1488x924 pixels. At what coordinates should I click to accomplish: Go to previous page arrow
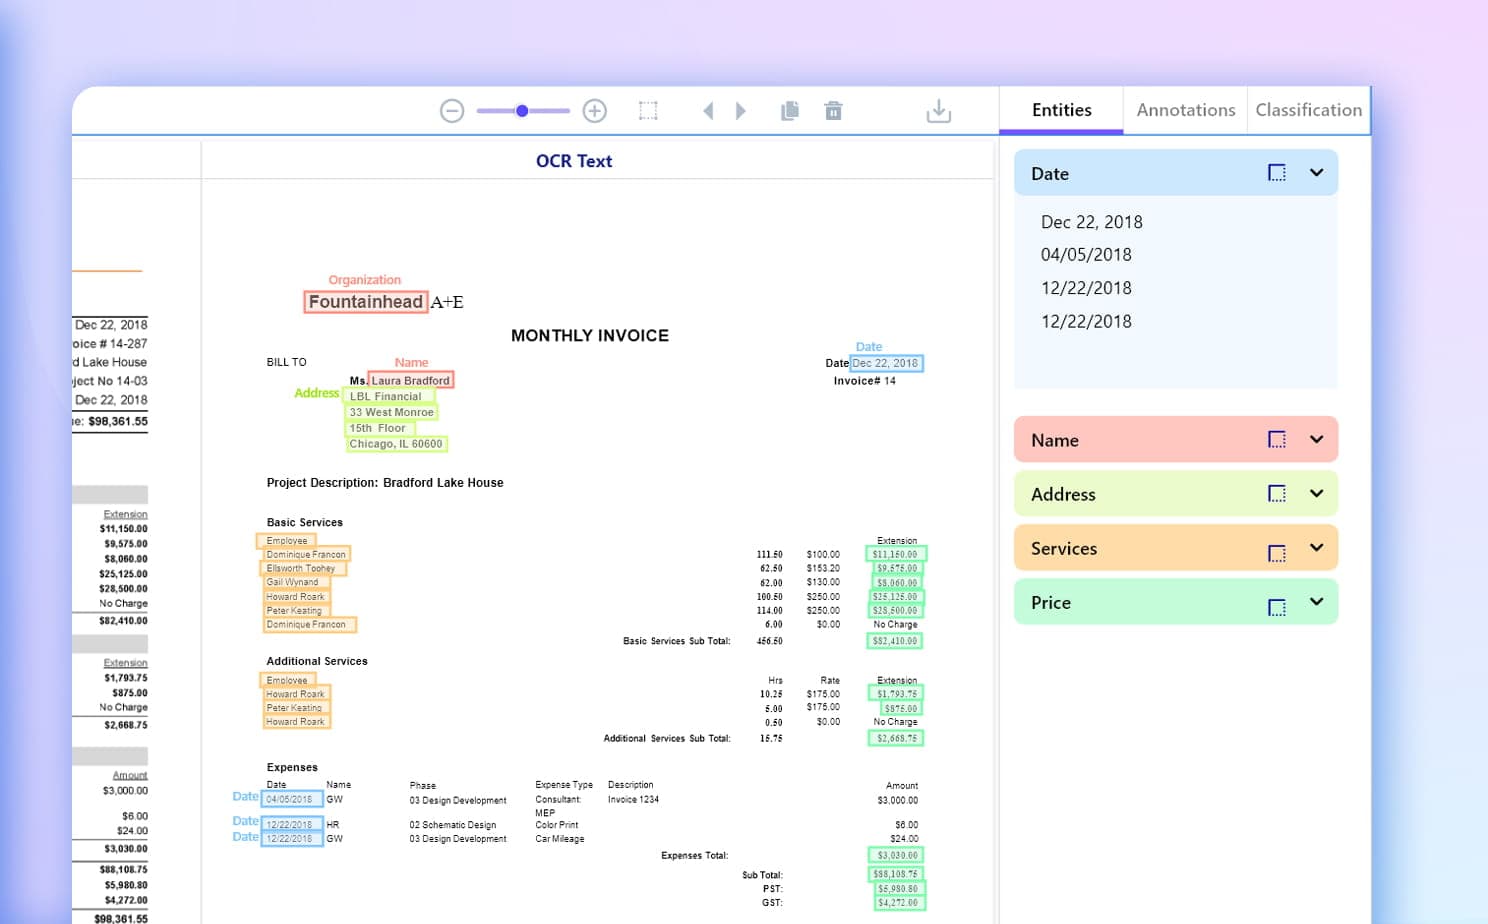pos(708,111)
